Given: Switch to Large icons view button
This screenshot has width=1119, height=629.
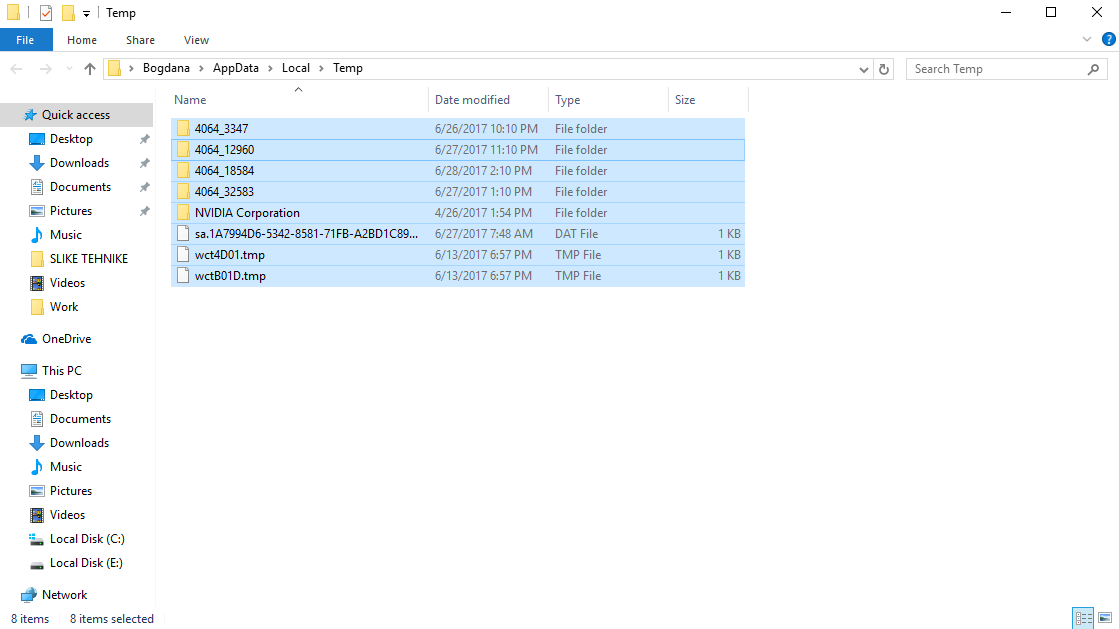Looking at the screenshot, I should [1105, 618].
